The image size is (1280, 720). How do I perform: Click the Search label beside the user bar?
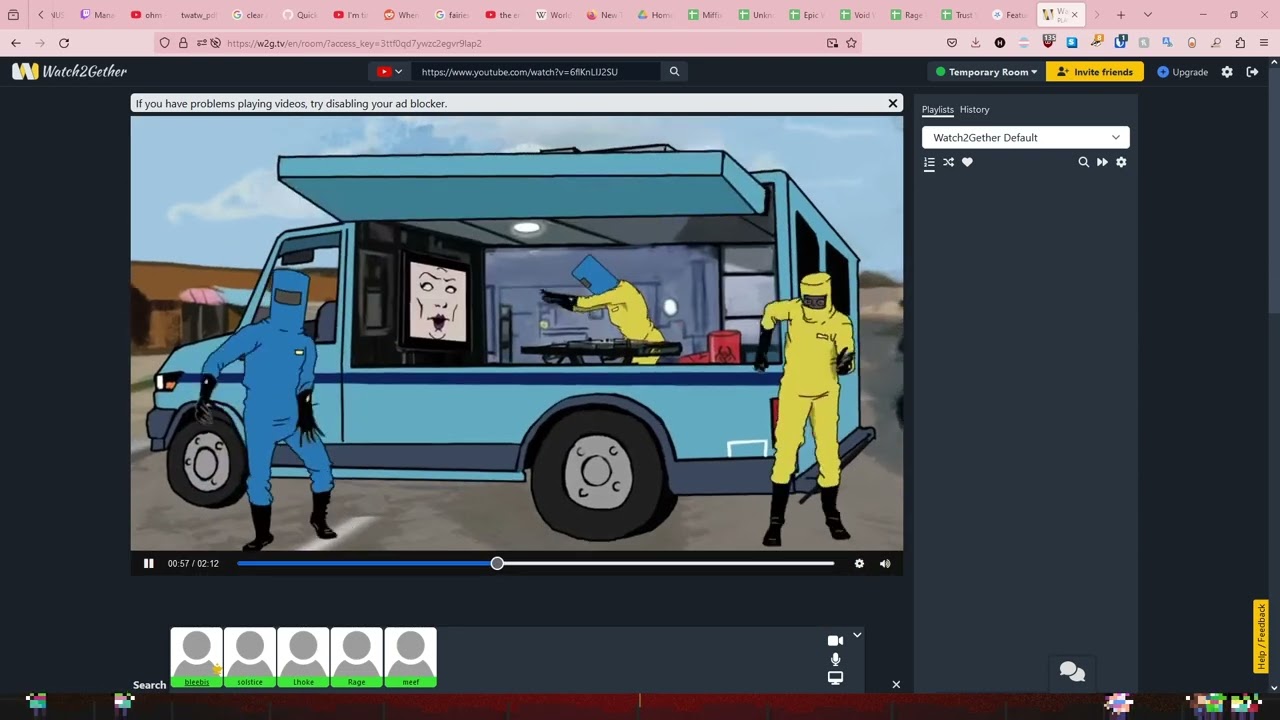point(150,685)
